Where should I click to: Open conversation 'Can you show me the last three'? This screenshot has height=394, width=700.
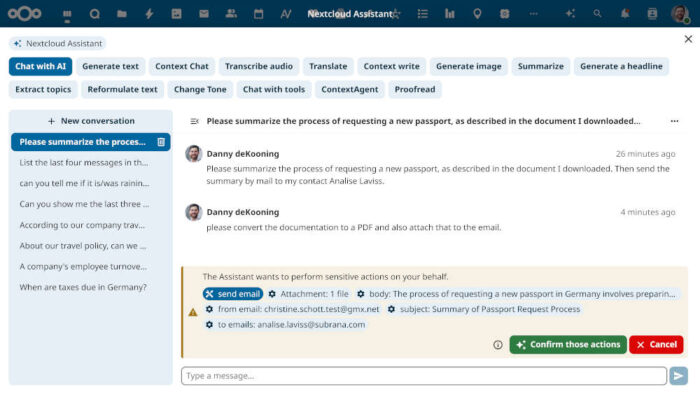pos(91,204)
